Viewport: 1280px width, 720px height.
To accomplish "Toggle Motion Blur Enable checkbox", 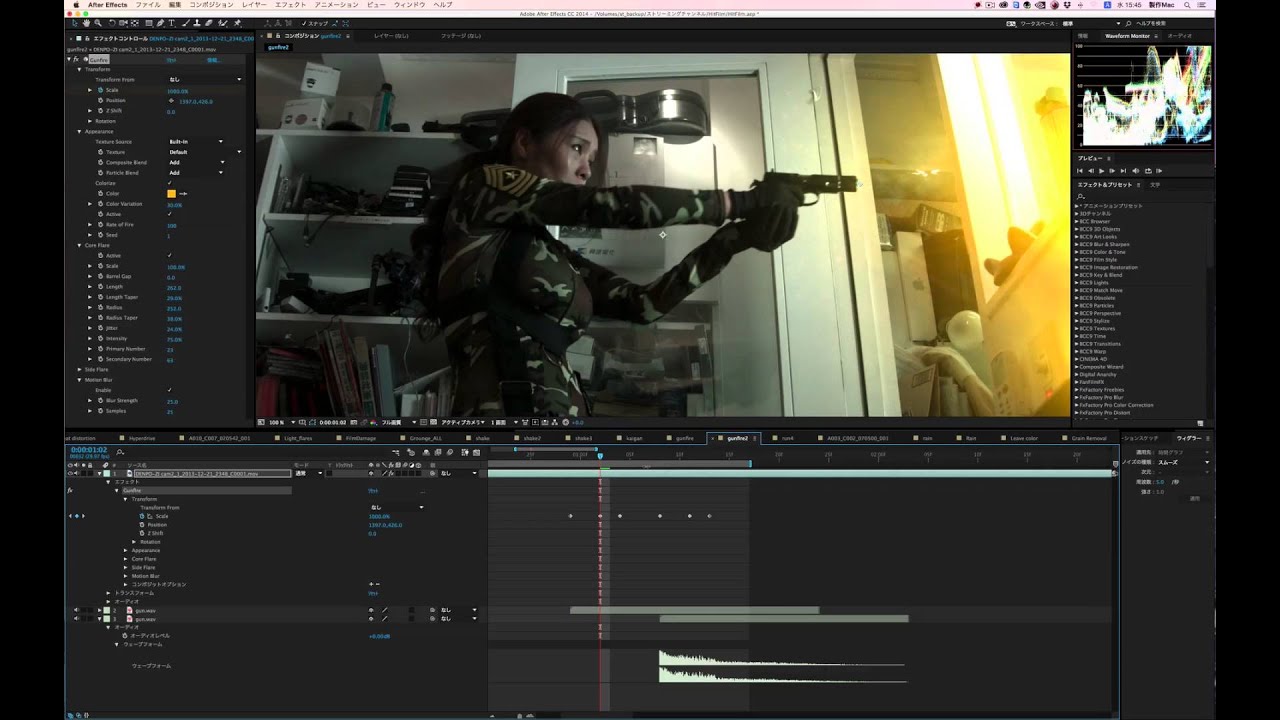I will click(x=170, y=390).
